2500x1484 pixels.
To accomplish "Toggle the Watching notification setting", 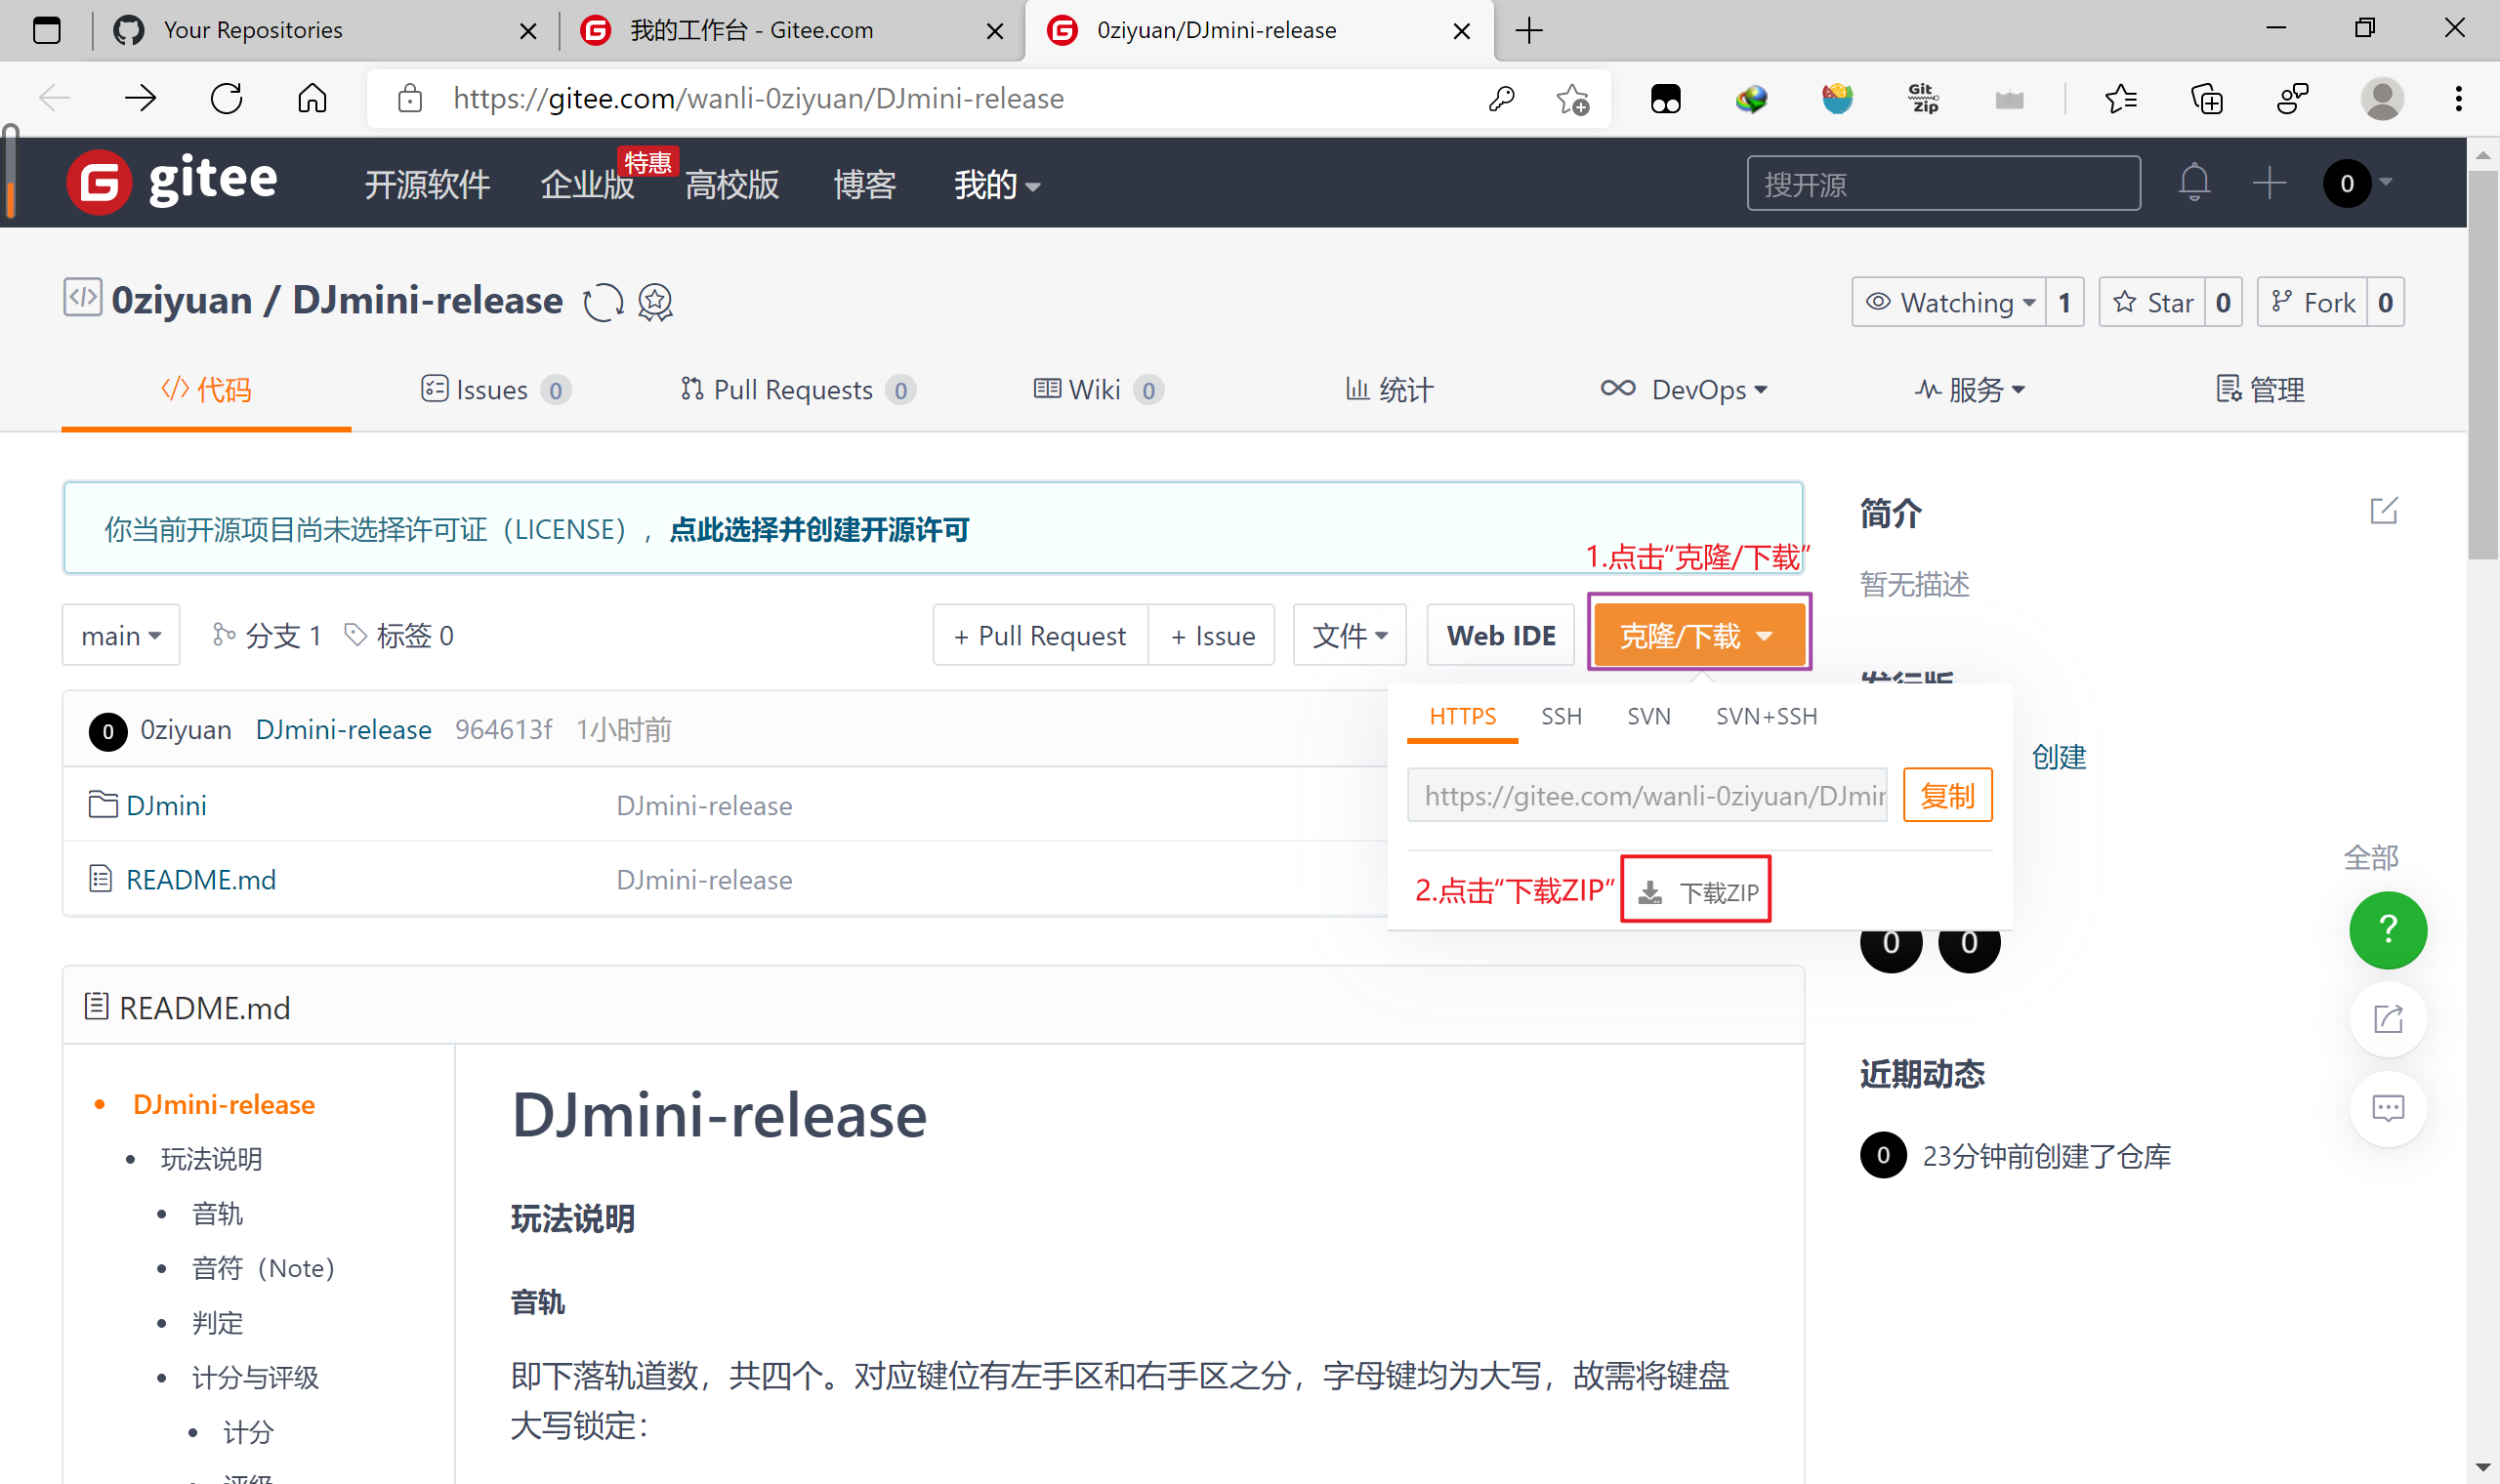I will click(x=1947, y=304).
